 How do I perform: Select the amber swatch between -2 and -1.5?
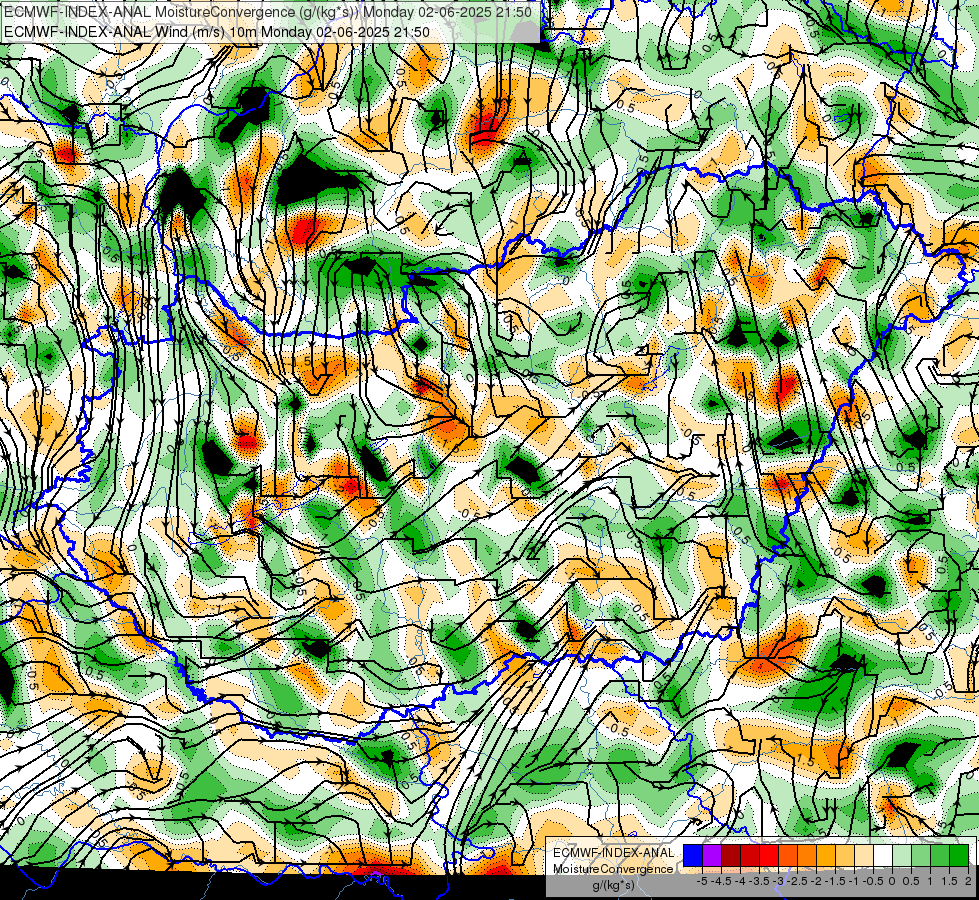click(x=826, y=856)
